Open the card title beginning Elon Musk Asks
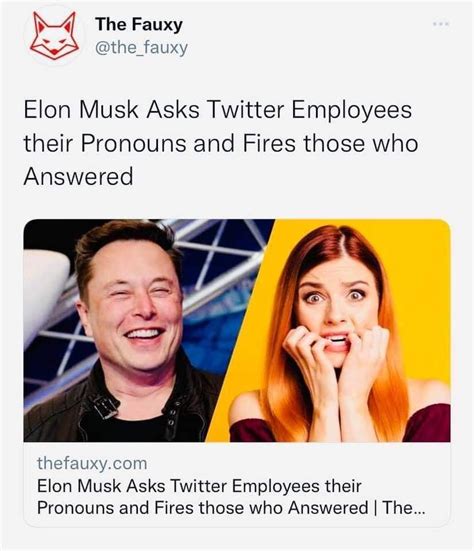 231,497
